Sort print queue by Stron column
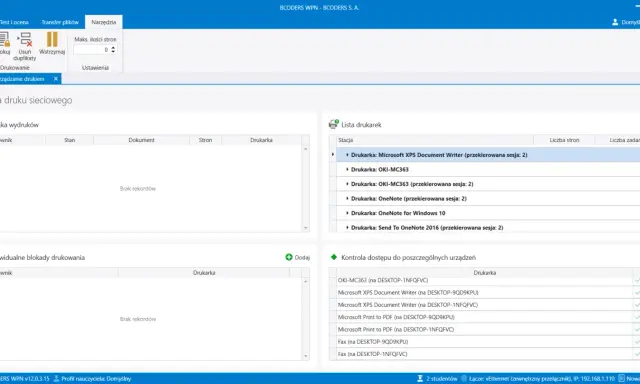The image size is (640, 384). coord(205,140)
